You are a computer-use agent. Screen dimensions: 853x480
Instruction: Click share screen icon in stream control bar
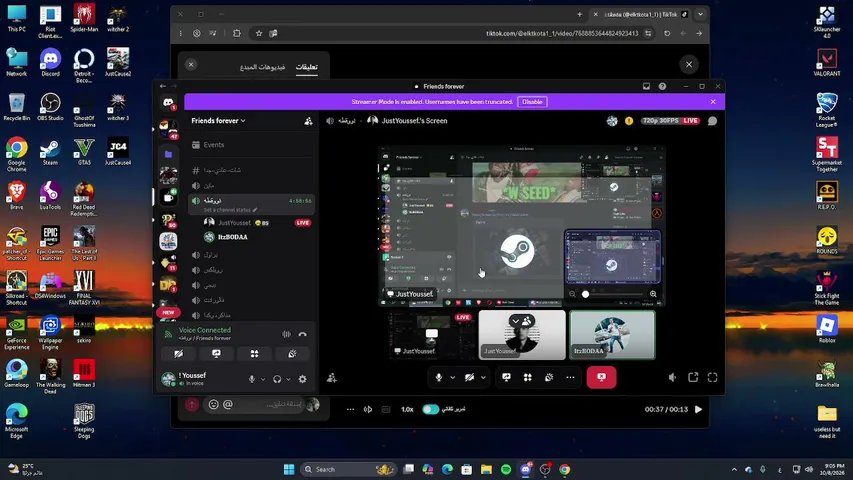[x=506, y=377]
